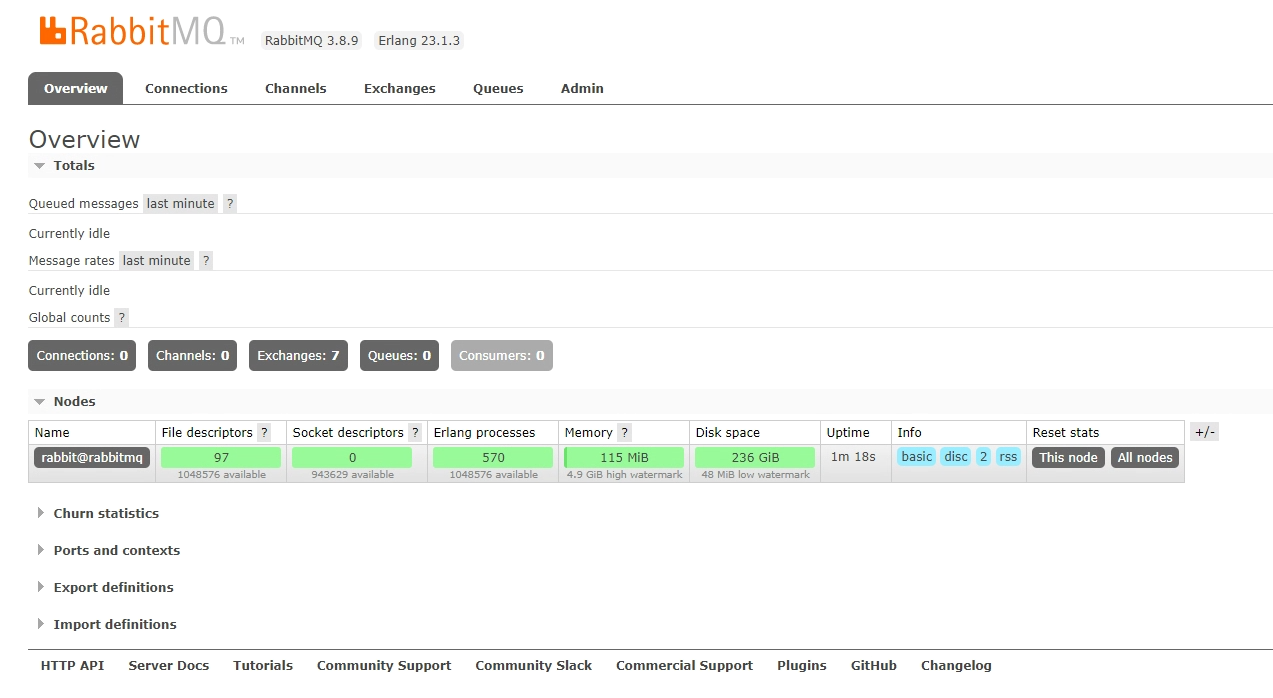This screenshot has width=1273, height=698.
Task: Click the 'Name' column header
Action: [52, 432]
